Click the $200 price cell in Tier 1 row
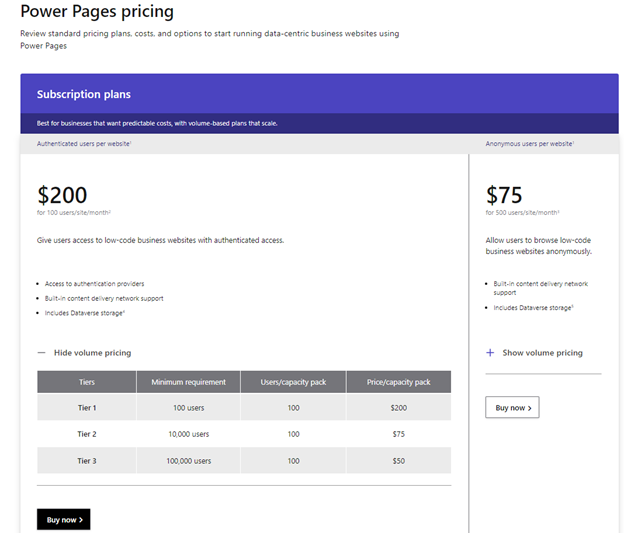Image resolution: width=624 pixels, height=533 pixels. point(398,408)
